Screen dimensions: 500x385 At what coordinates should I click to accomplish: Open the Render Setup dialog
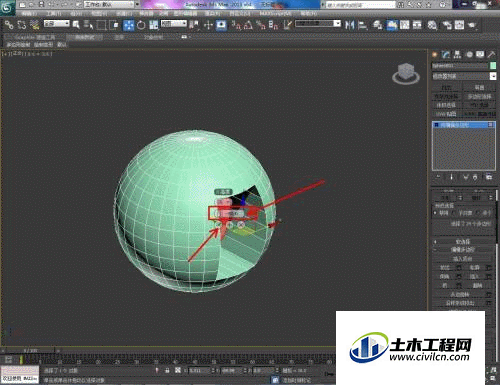tap(447, 25)
